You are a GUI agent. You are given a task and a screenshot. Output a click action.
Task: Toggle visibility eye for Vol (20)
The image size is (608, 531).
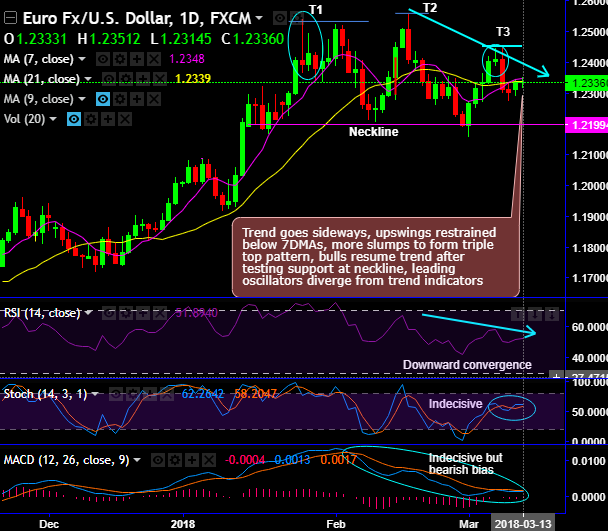pyautogui.click(x=74, y=119)
